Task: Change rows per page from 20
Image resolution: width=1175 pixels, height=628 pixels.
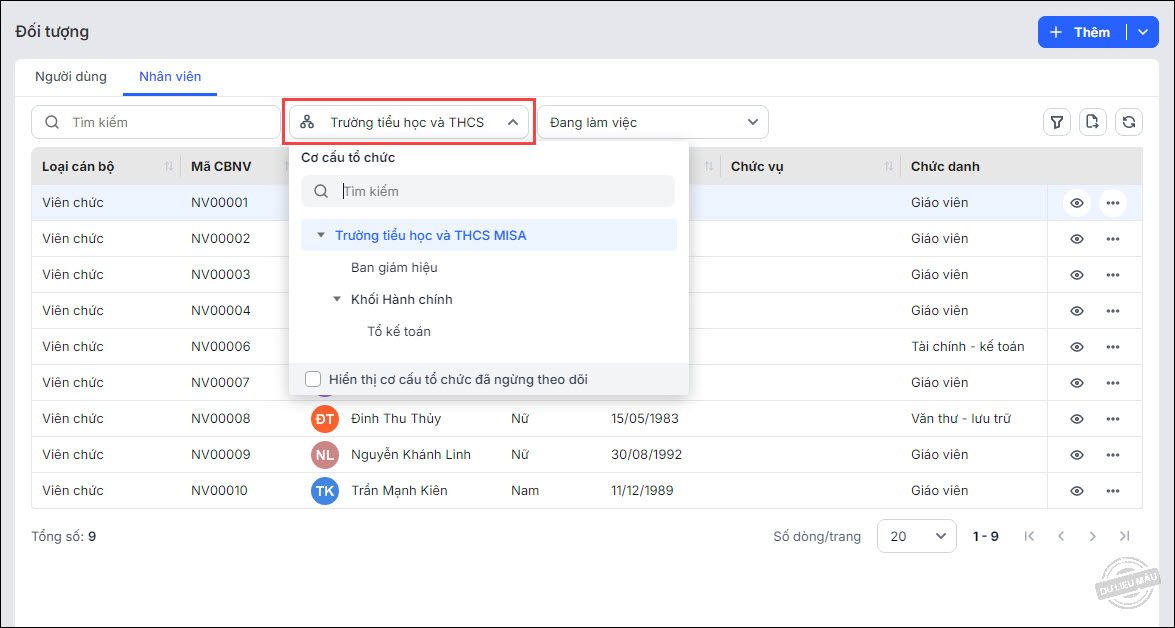Action: (916, 536)
